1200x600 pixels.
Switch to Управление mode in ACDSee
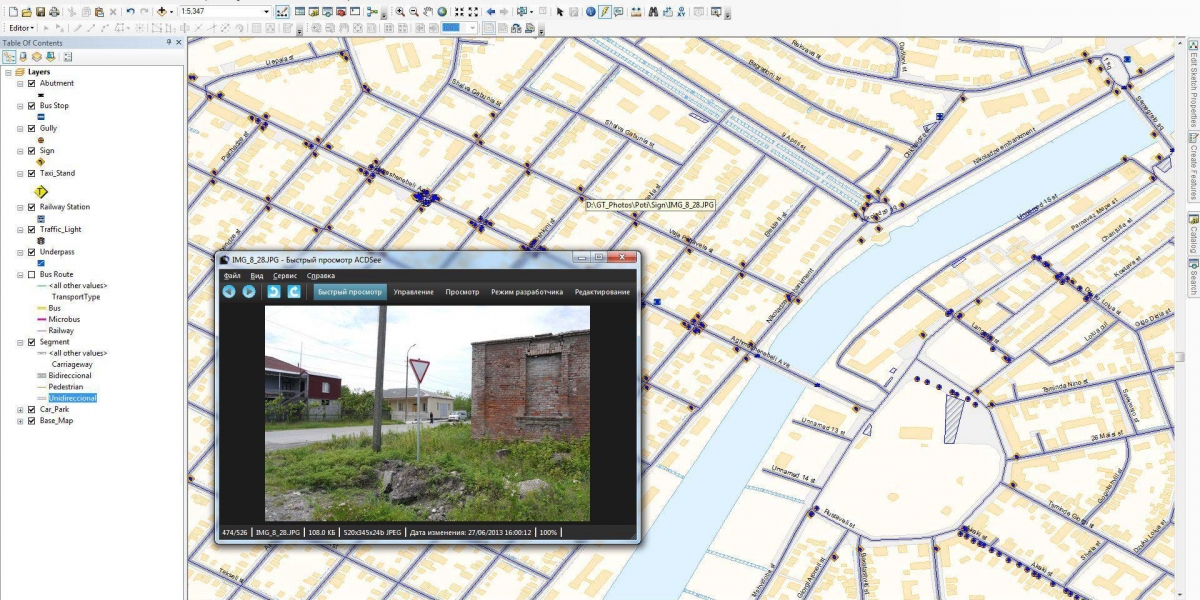(x=414, y=292)
